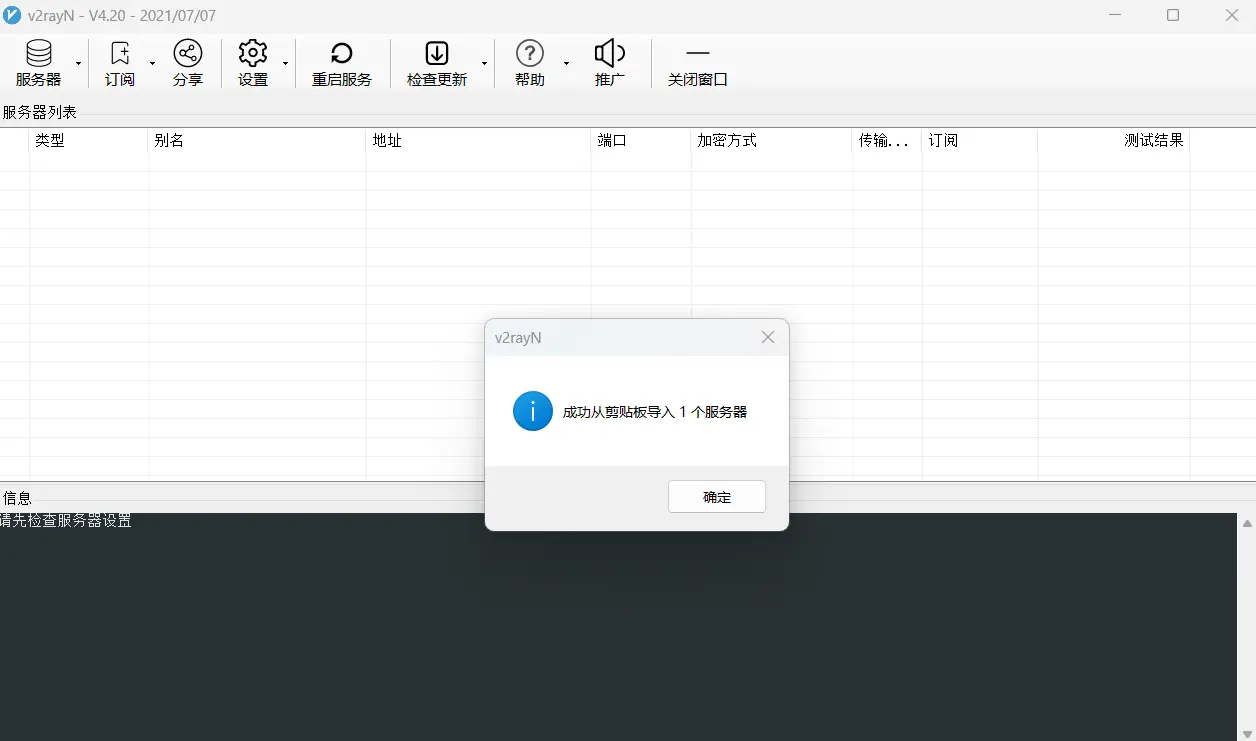Sort by the 端口 column header
The height and width of the screenshot is (741, 1256).
click(x=641, y=141)
